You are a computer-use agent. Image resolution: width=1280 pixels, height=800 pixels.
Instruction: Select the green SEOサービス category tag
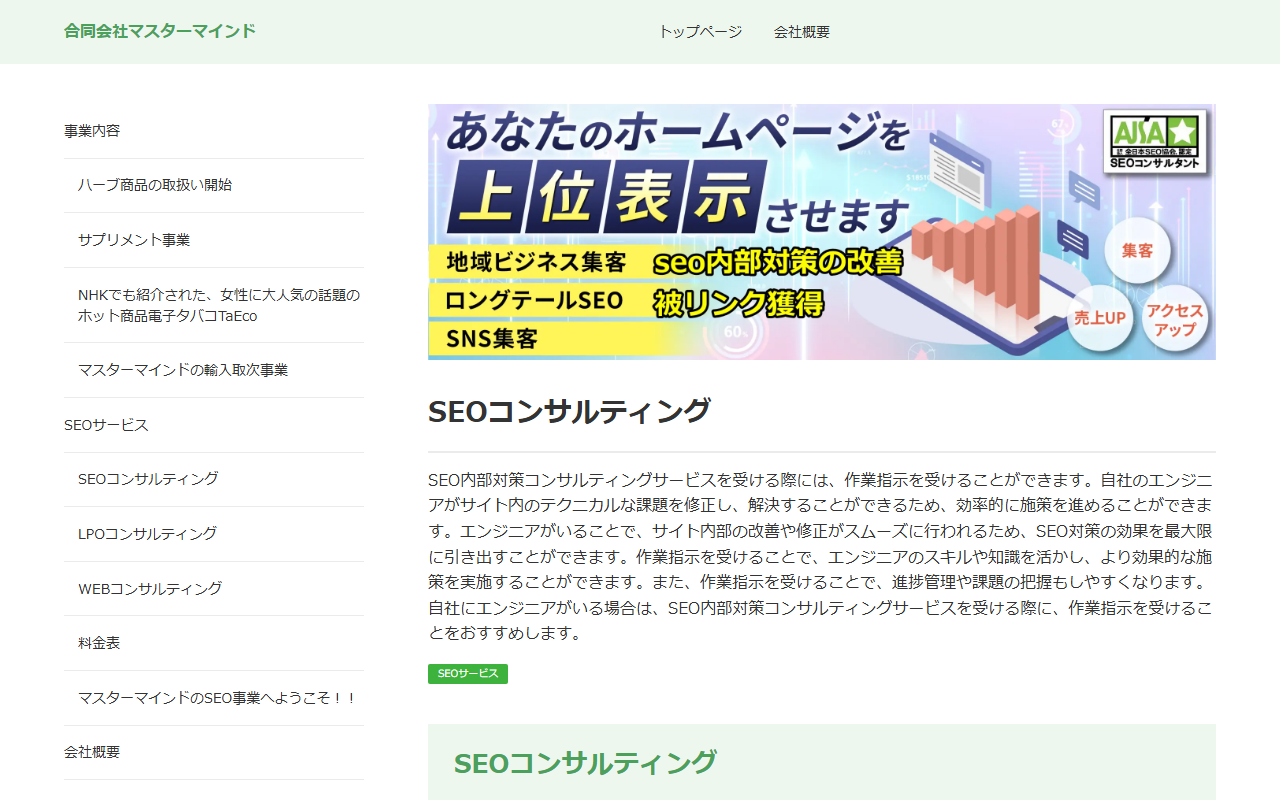(x=468, y=674)
